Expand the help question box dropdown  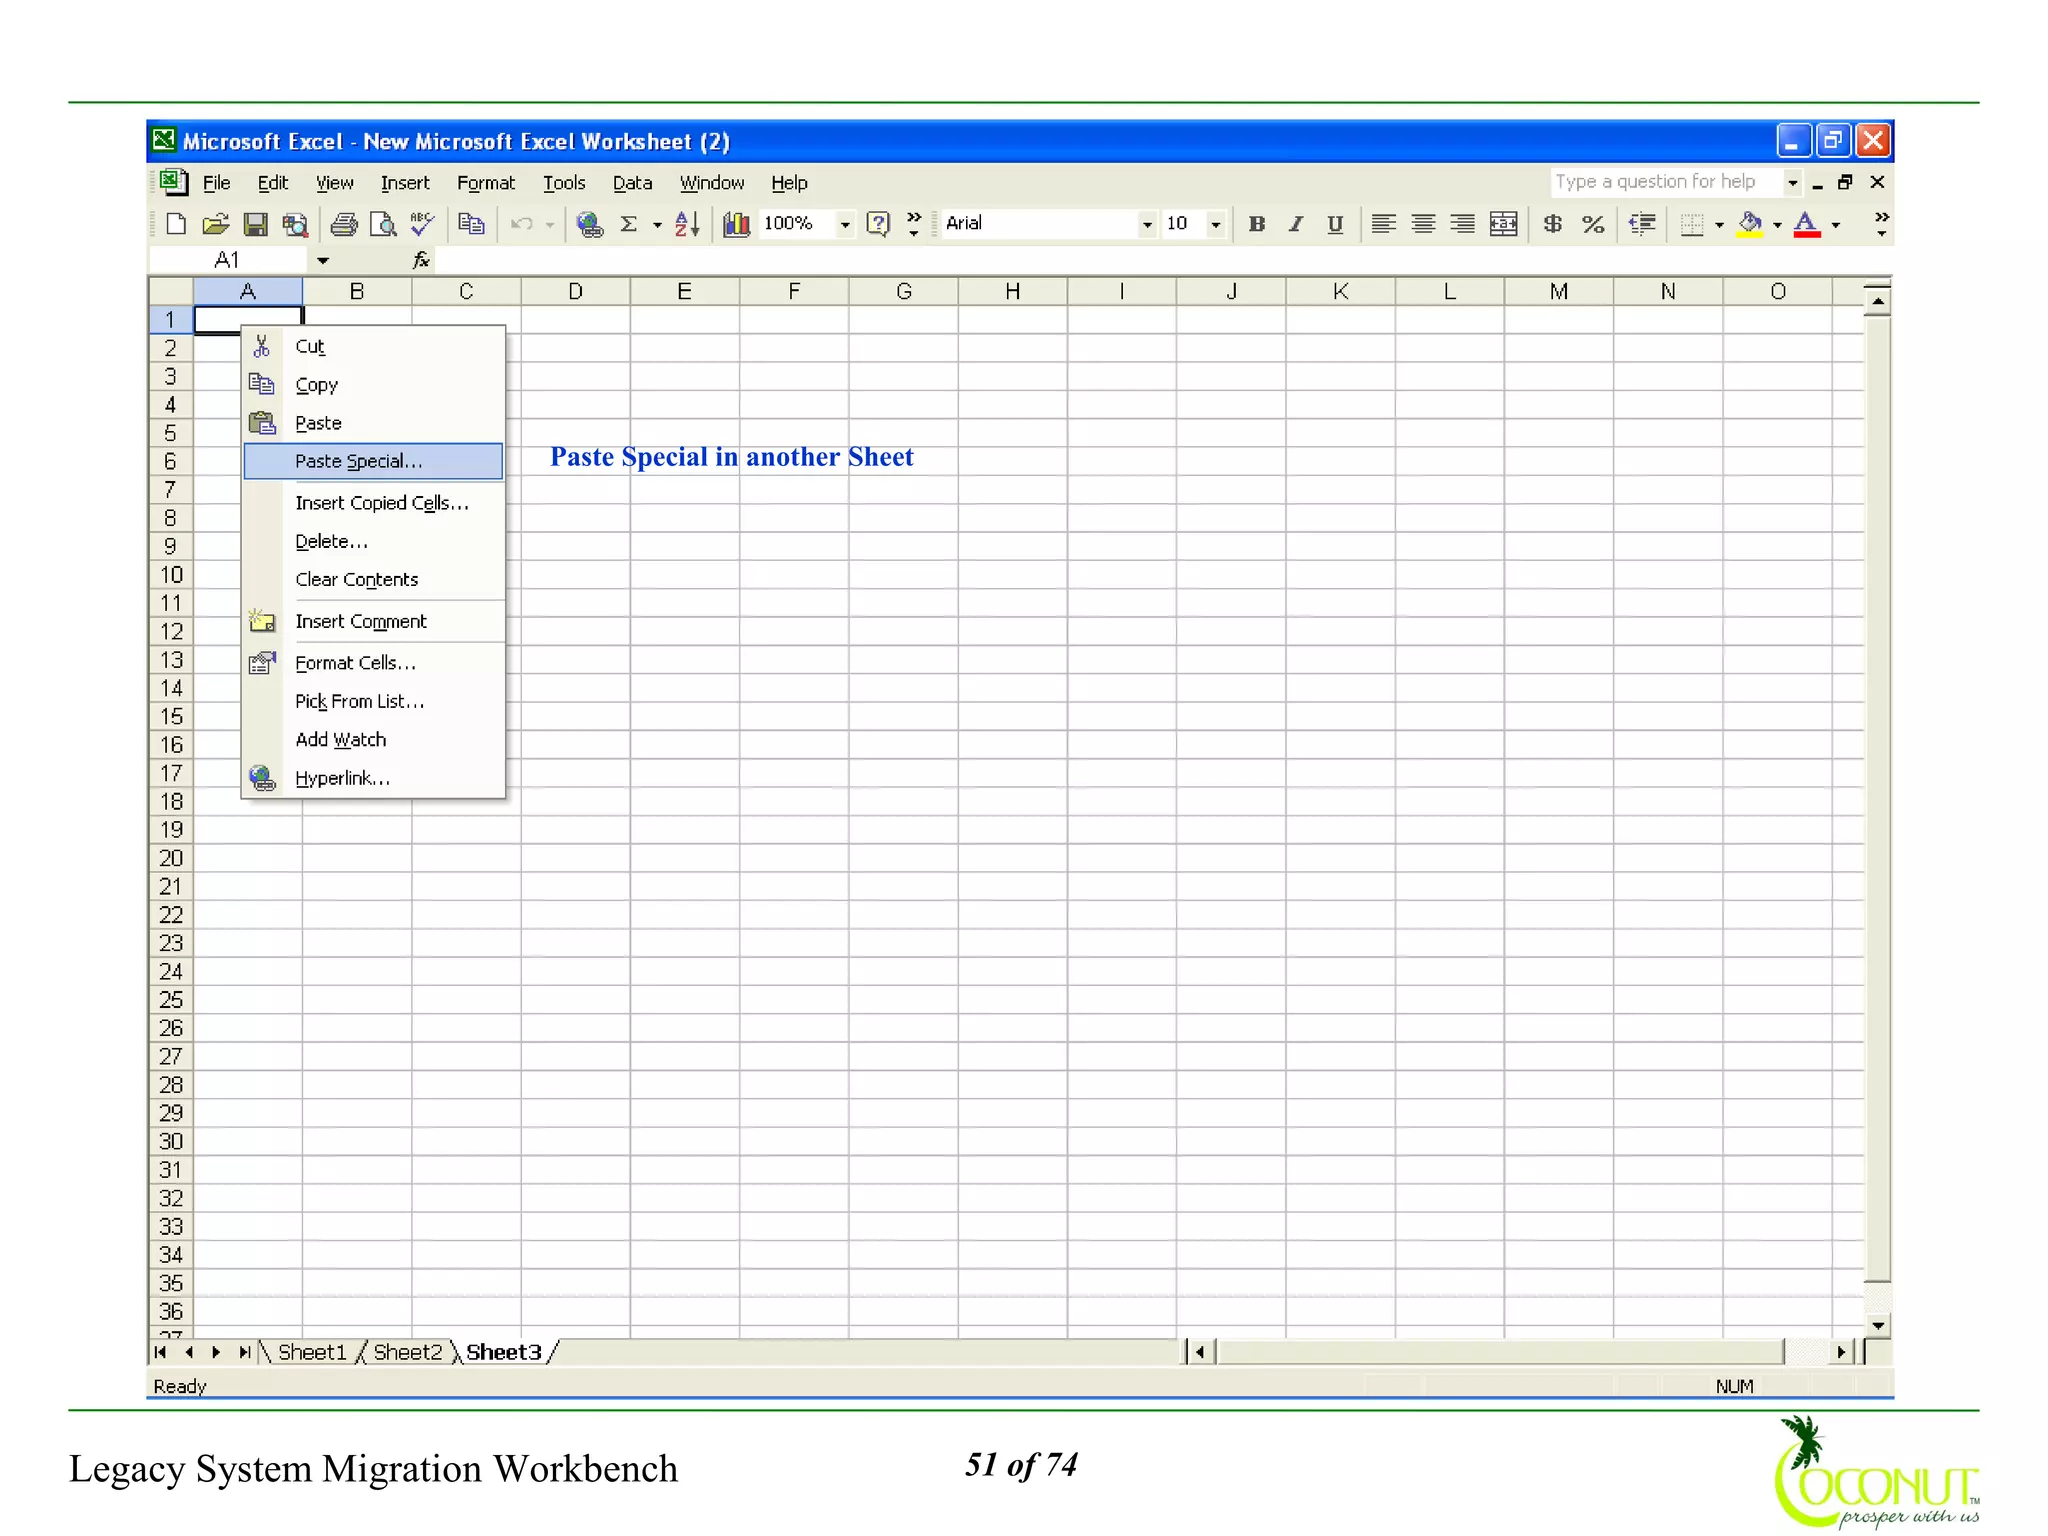pos(1792,182)
